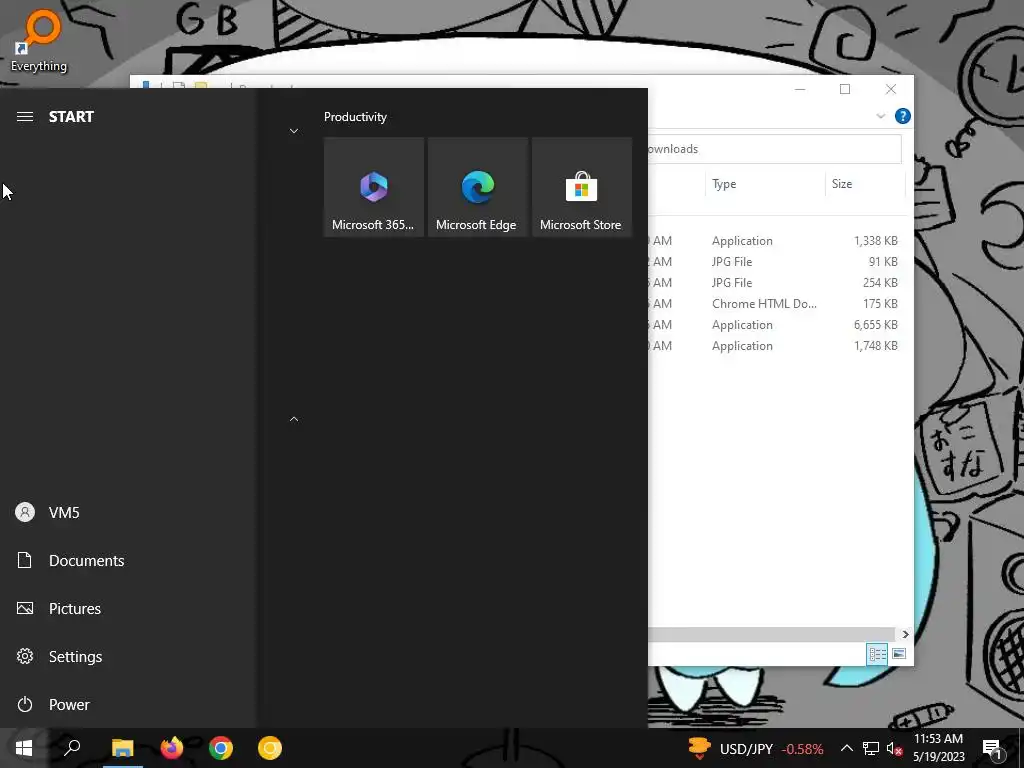Click the horizontal scrollbar right arrow

click(905, 634)
